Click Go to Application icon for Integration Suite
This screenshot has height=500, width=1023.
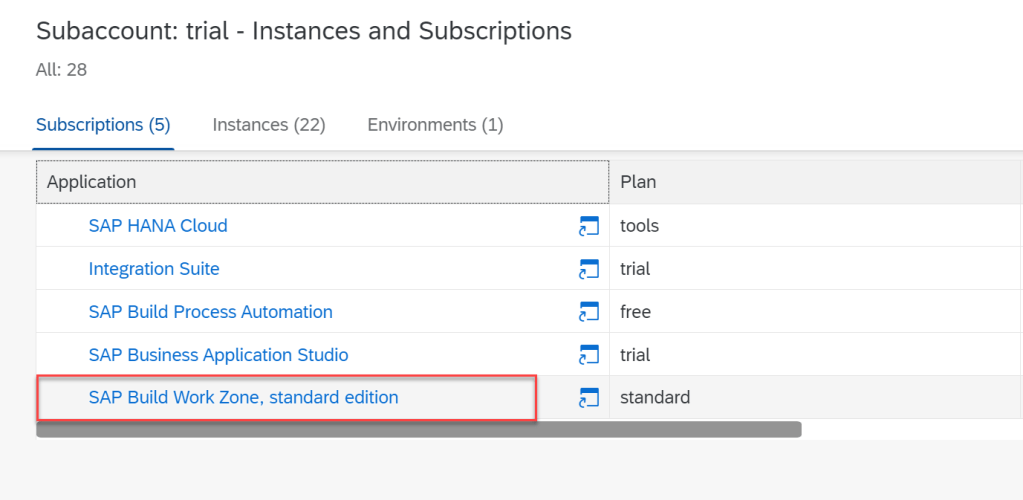[588, 270]
